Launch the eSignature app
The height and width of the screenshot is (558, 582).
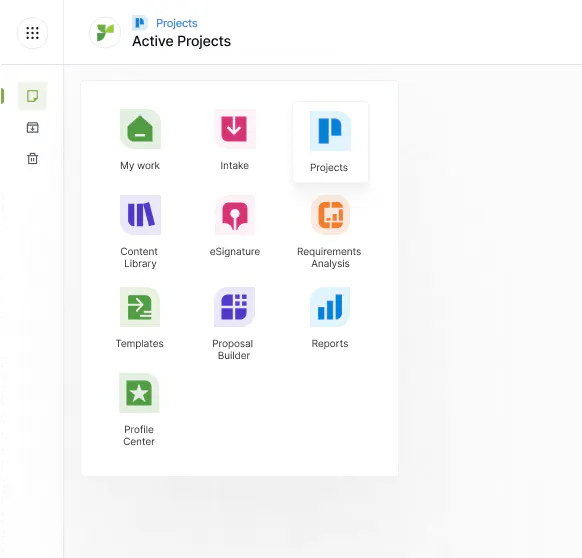pyautogui.click(x=234, y=226)
